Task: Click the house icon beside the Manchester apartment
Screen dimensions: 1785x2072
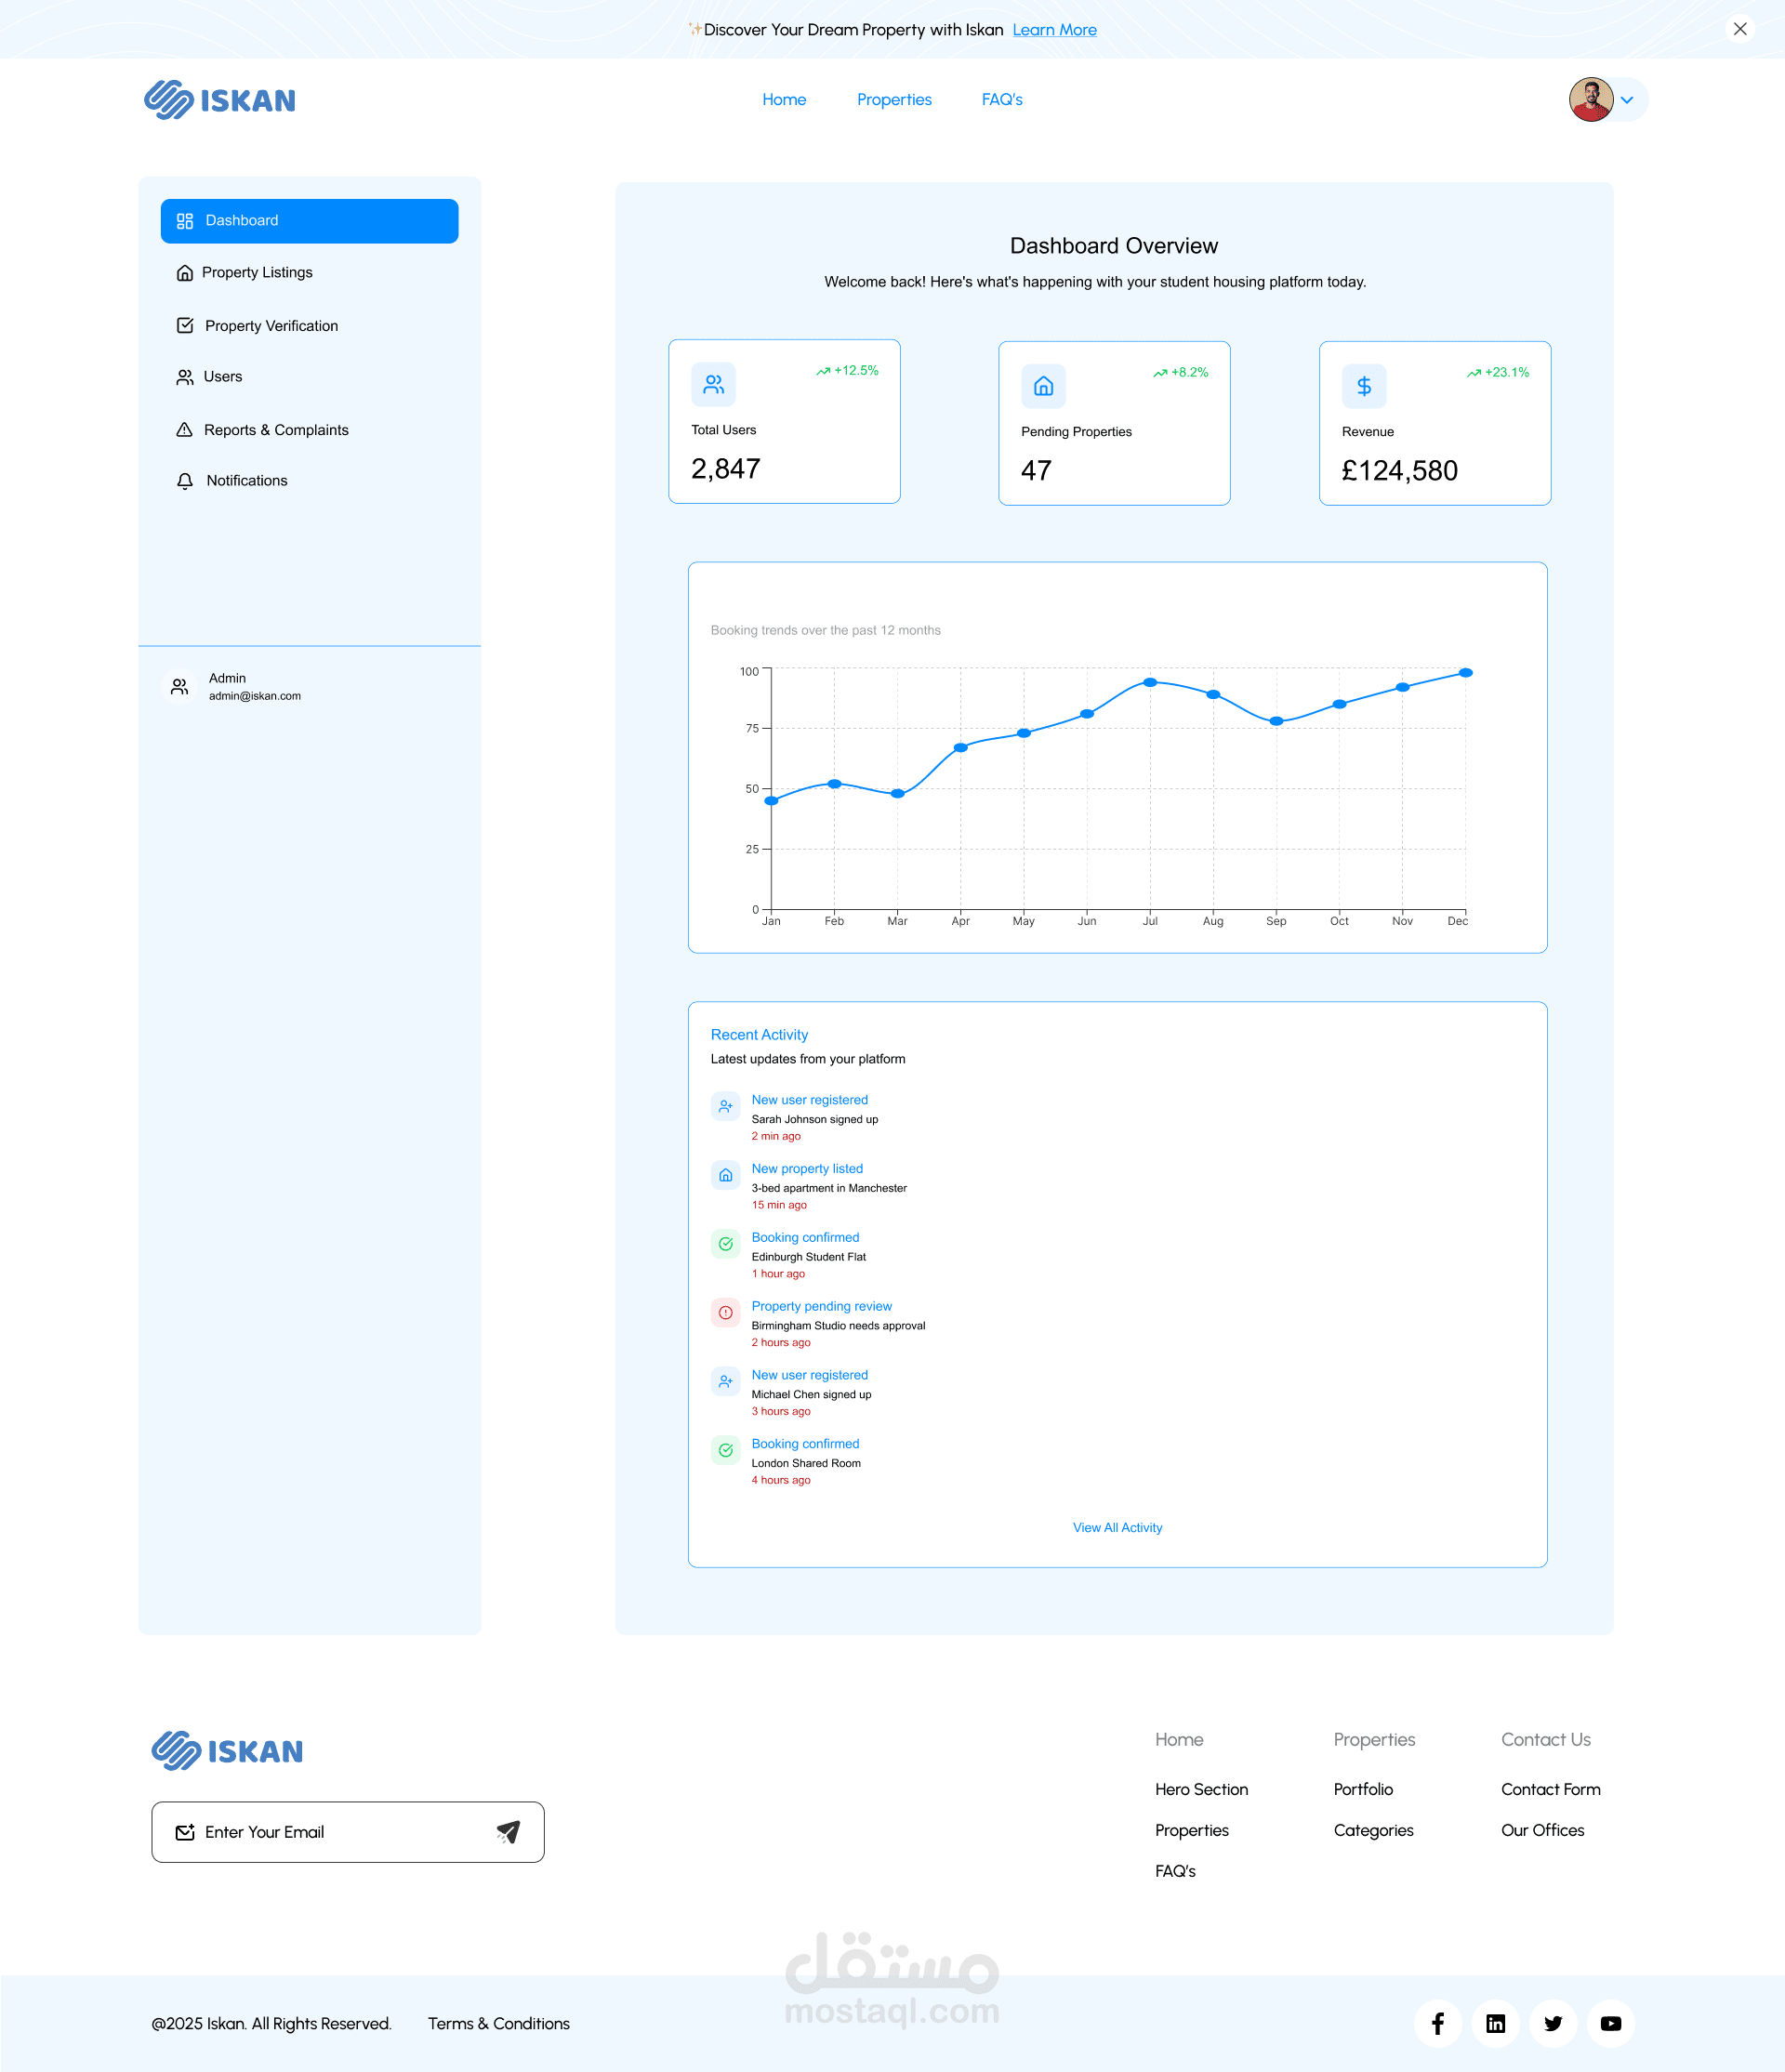Action: coord(726,1175)
